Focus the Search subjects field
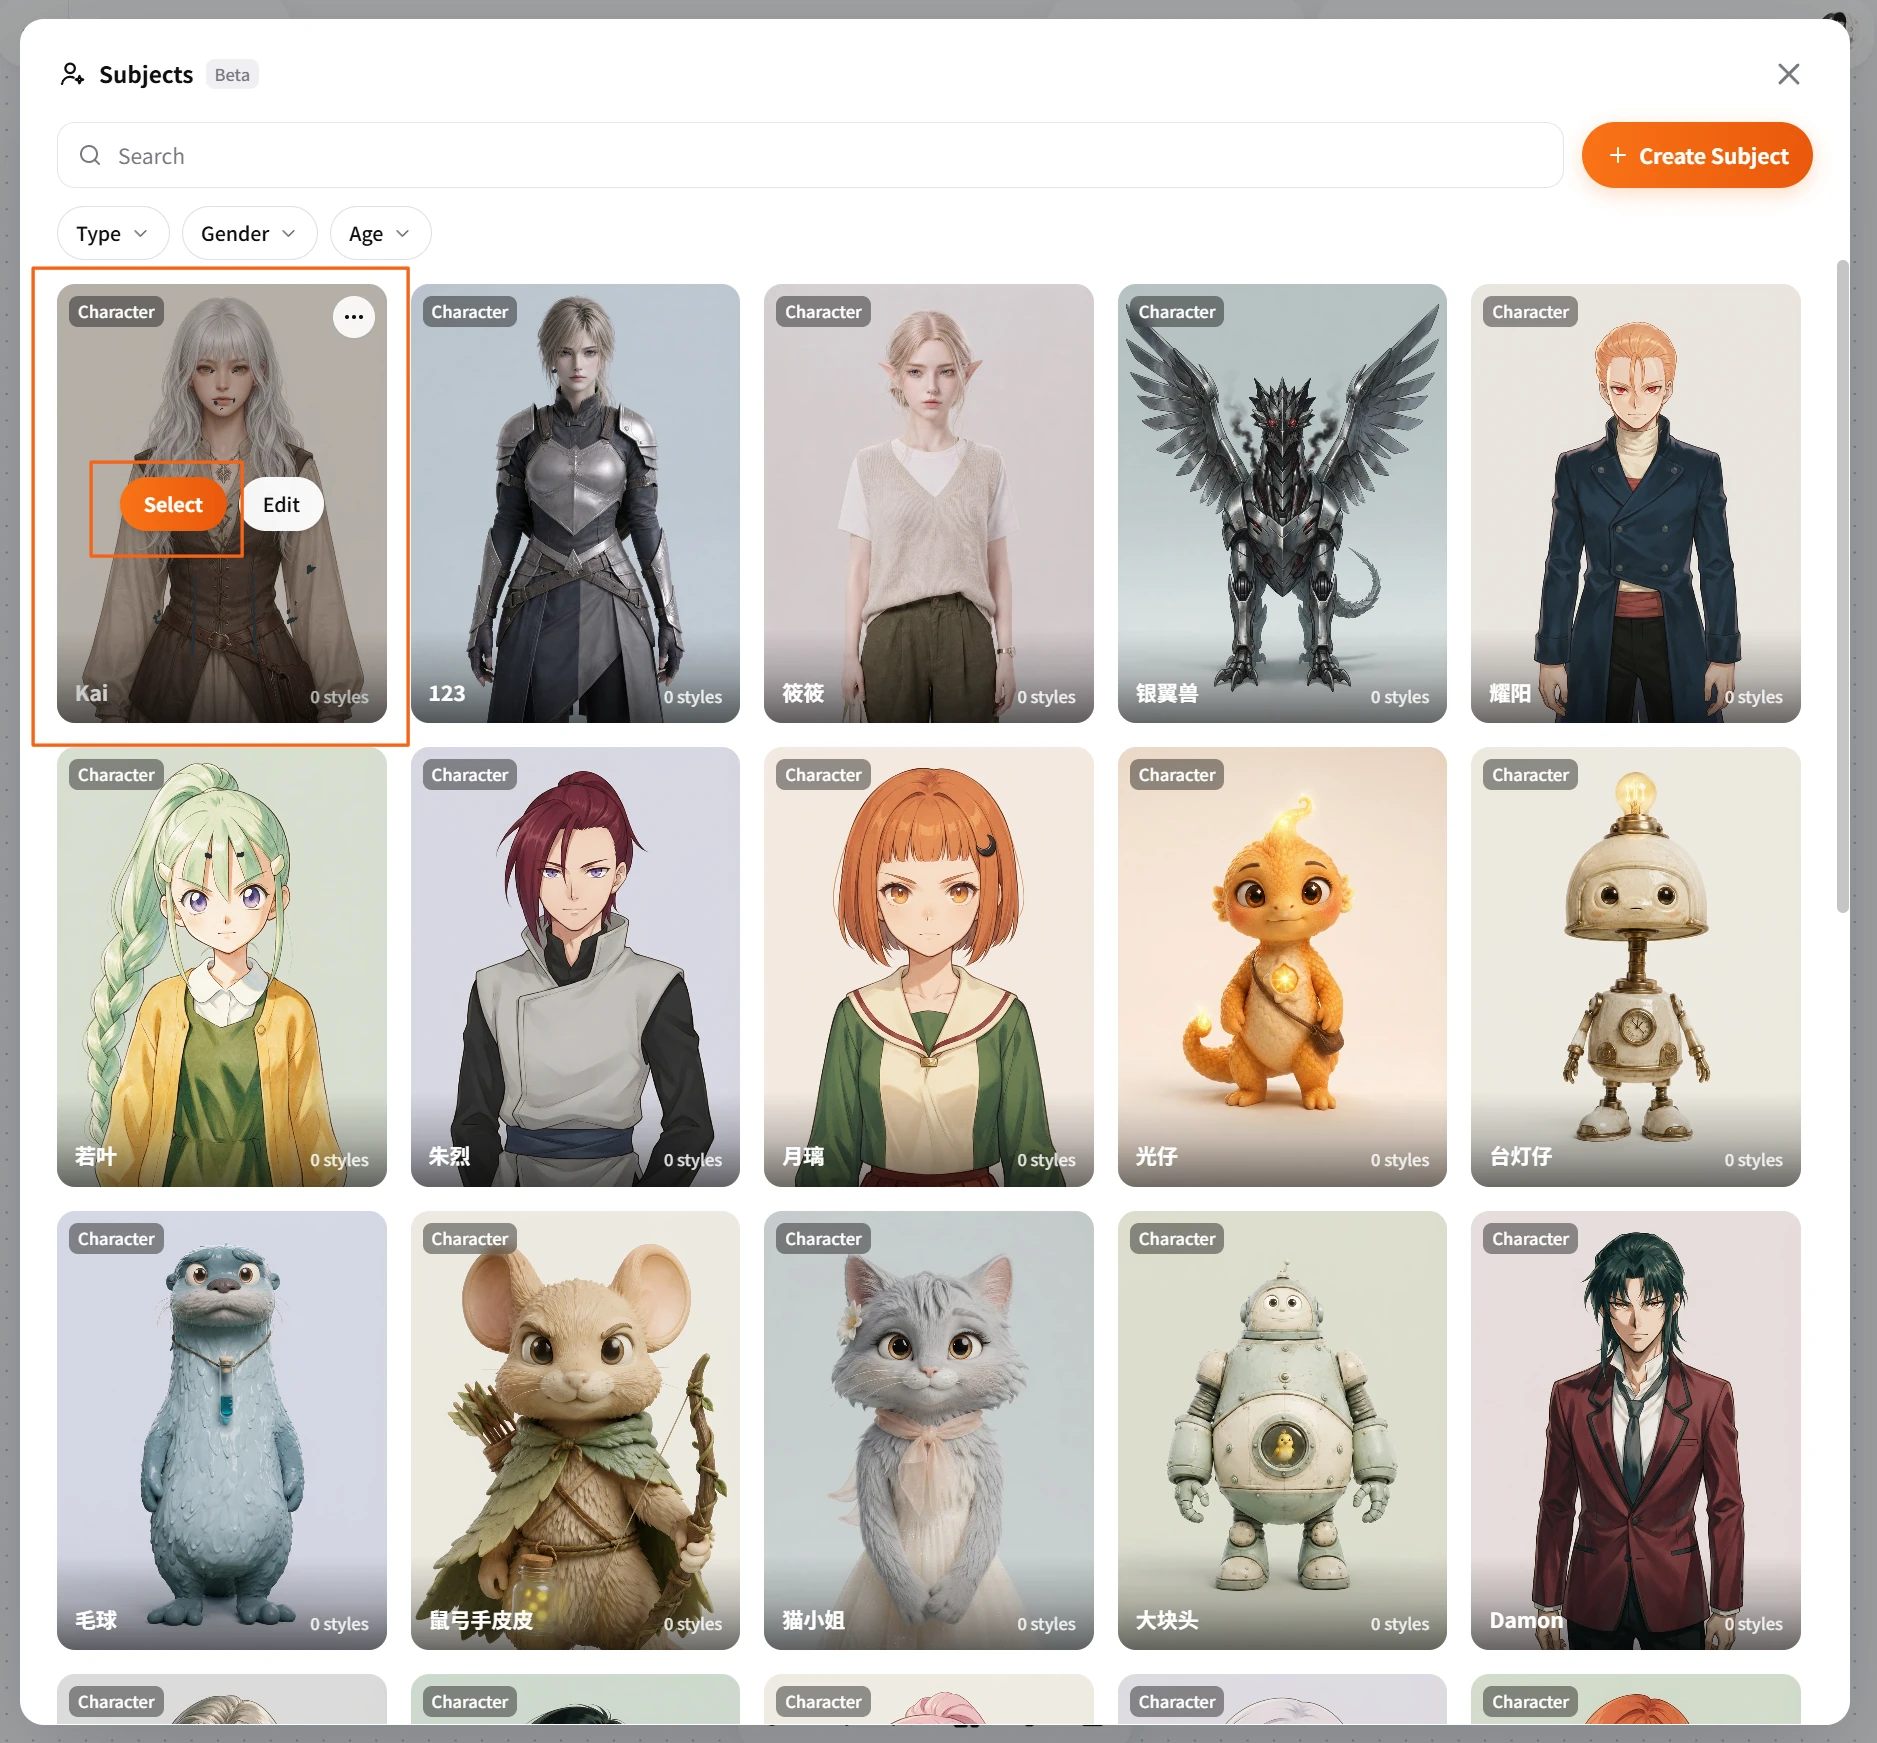 pyautogui.click(x=809, y=156)
